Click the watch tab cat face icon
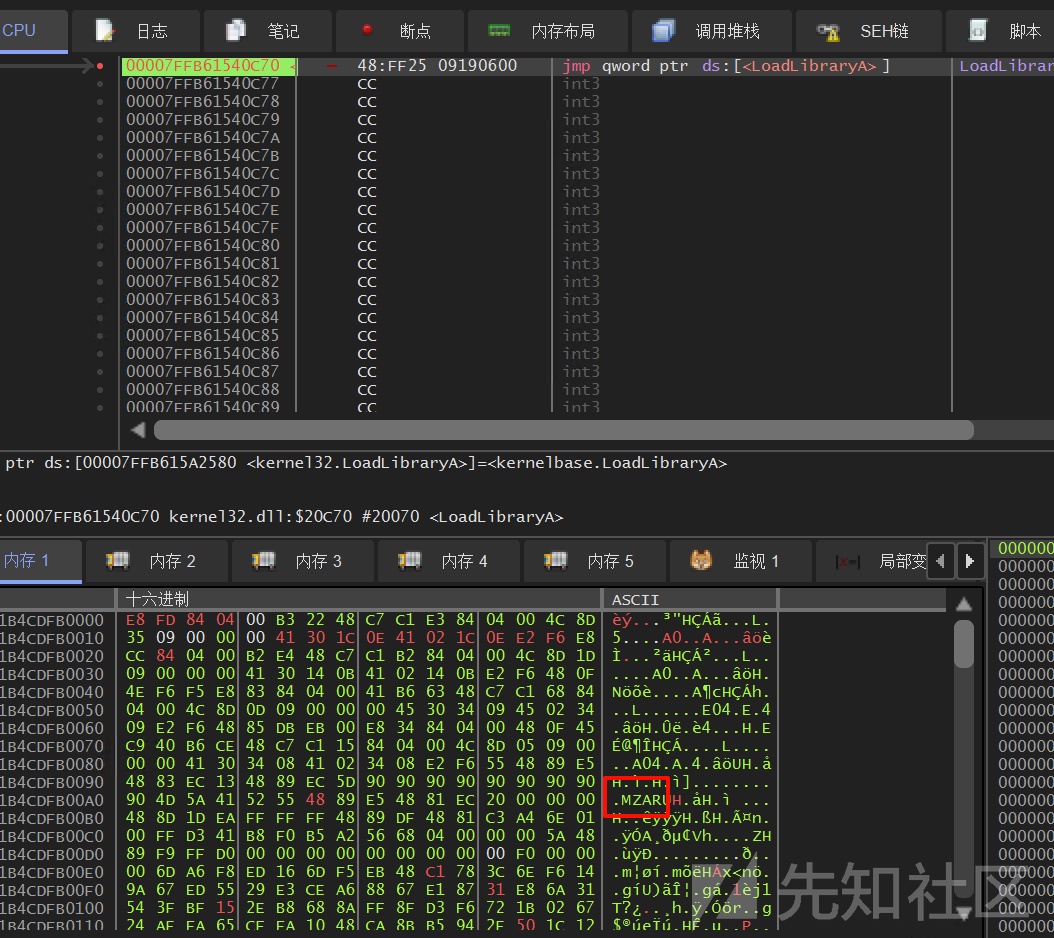The height and width of the screenshot is (938, 1054). 701,560
